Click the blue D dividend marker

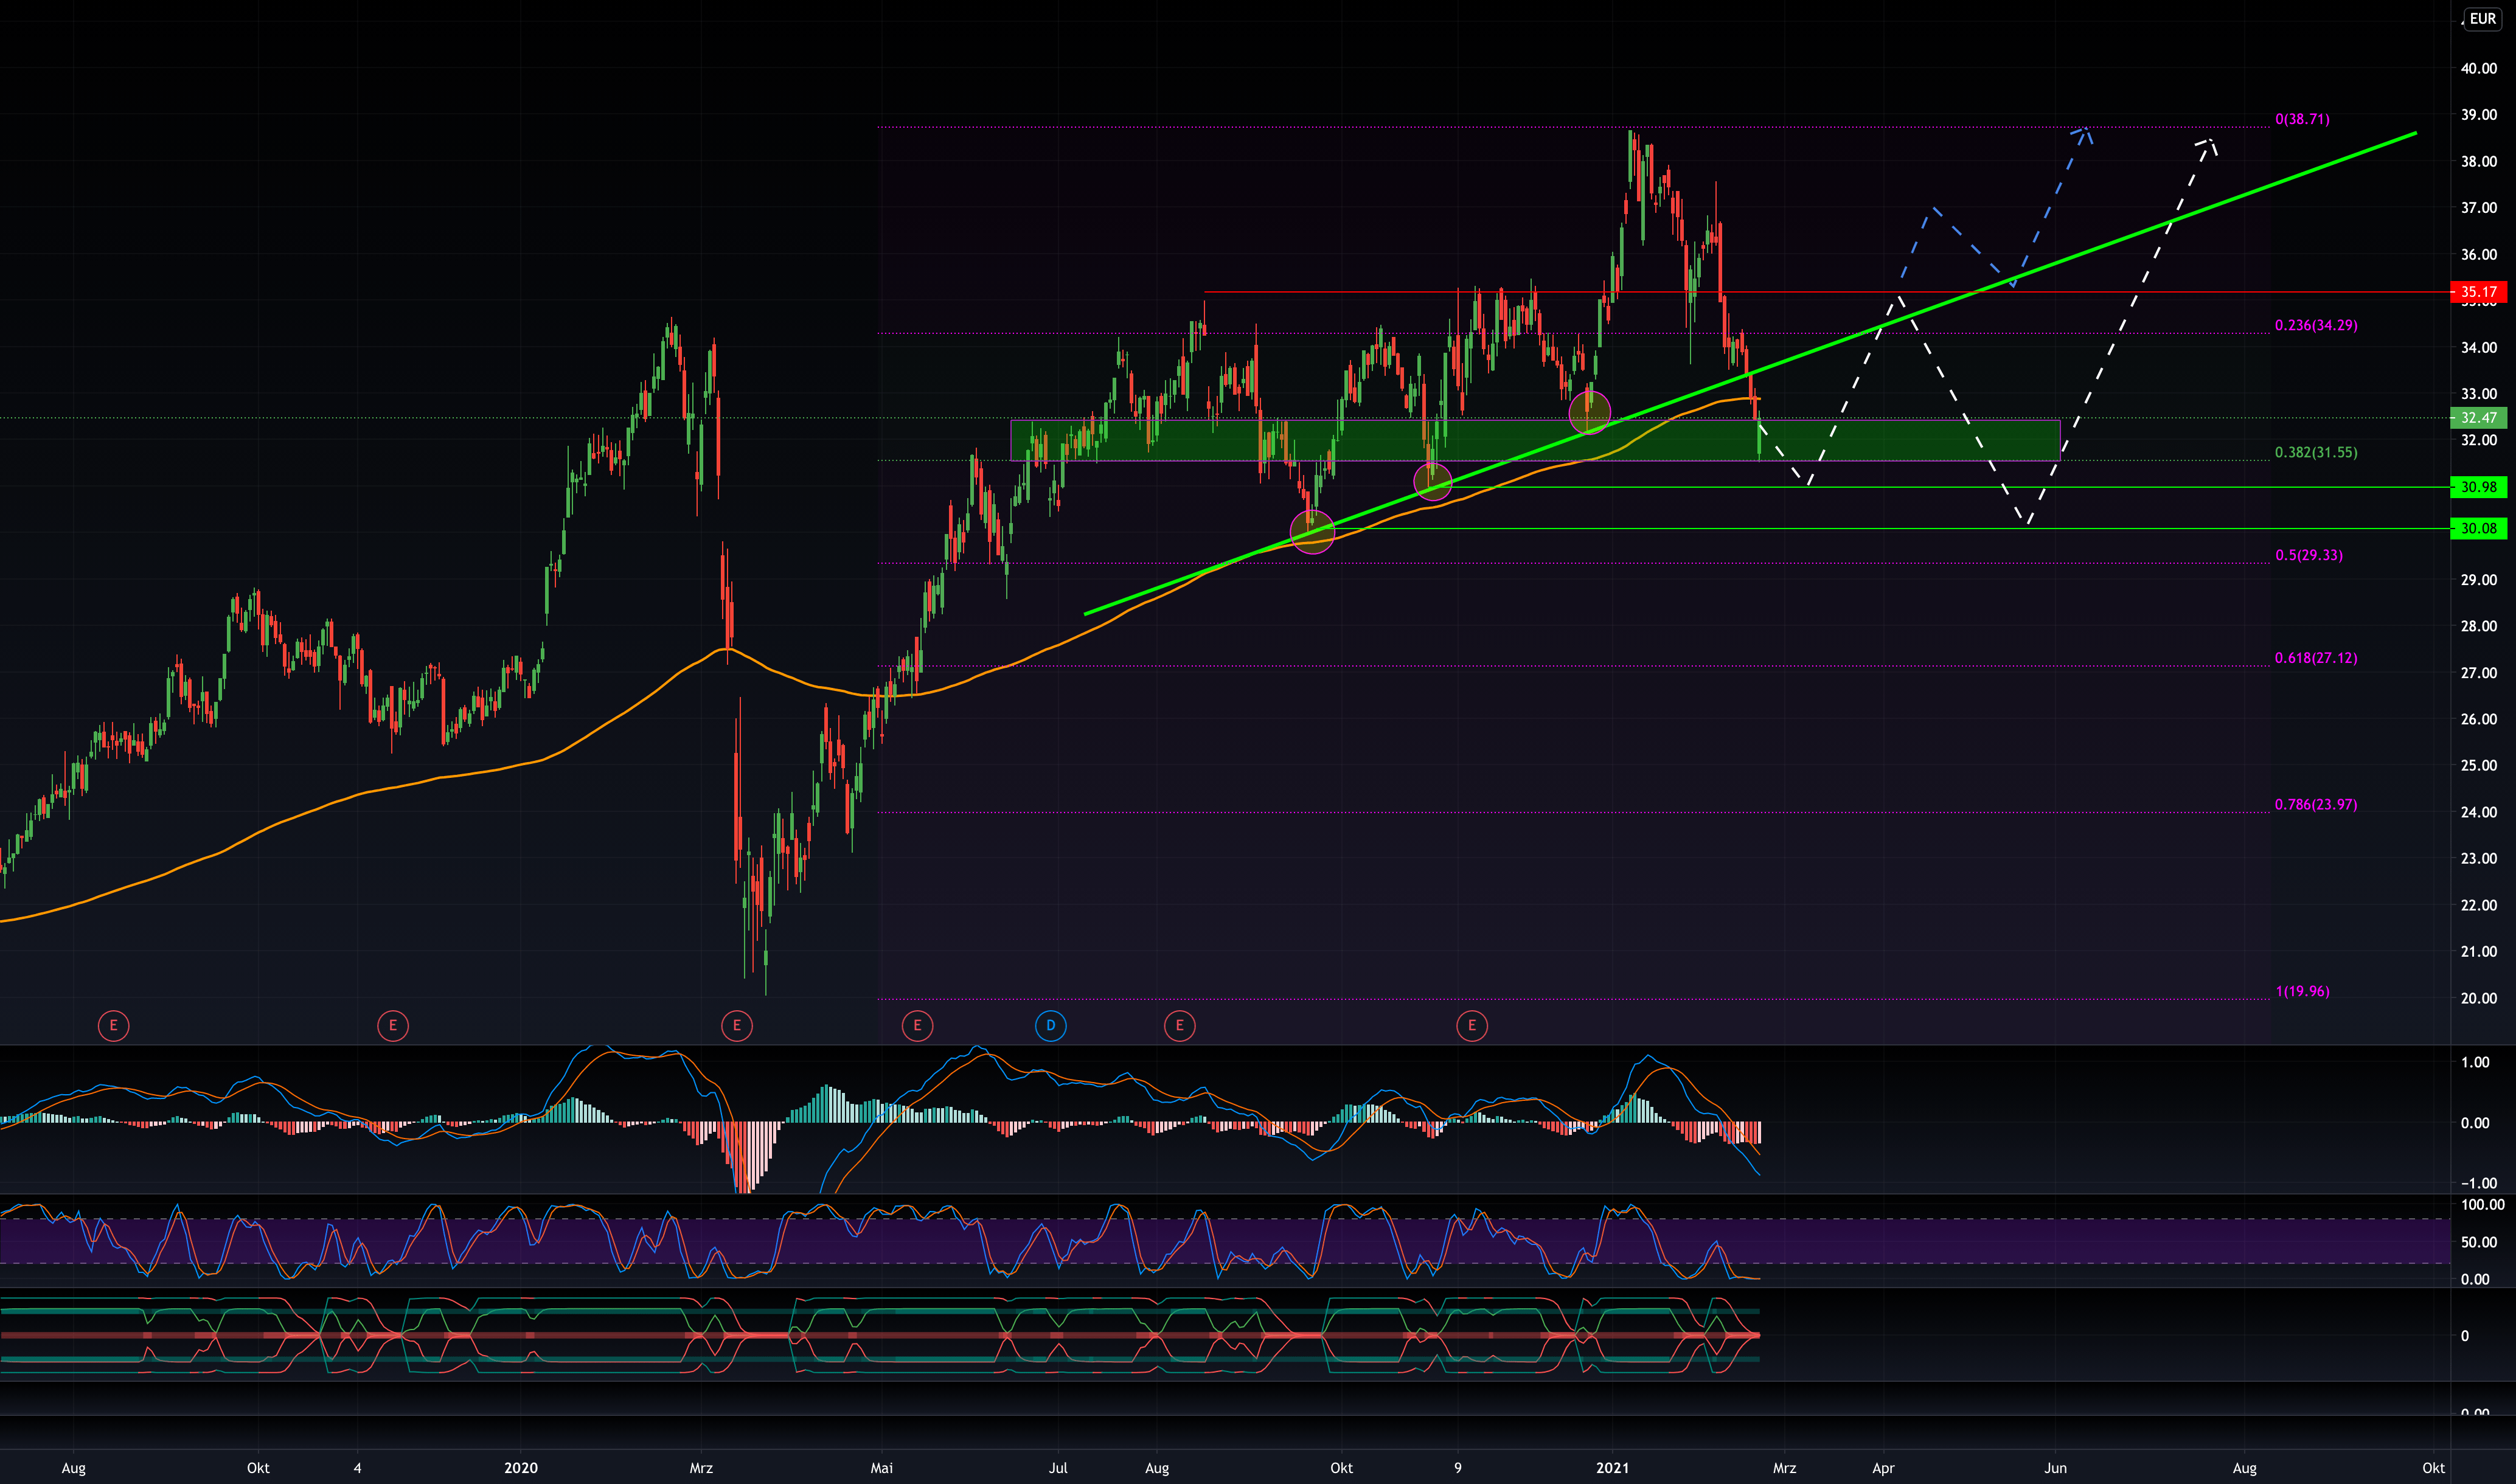[x=1050, y=1025]
